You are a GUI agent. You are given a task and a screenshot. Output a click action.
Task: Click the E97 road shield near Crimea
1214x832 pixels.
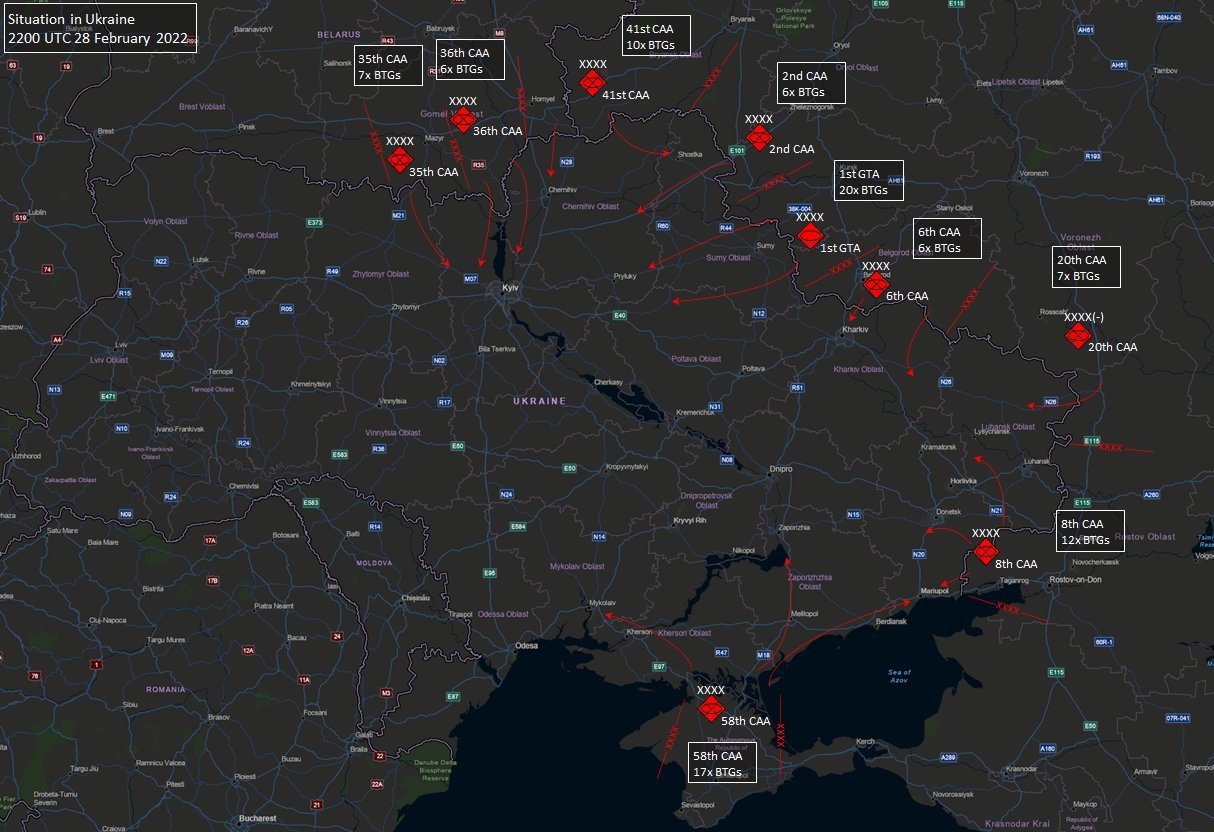coord(659,667)
